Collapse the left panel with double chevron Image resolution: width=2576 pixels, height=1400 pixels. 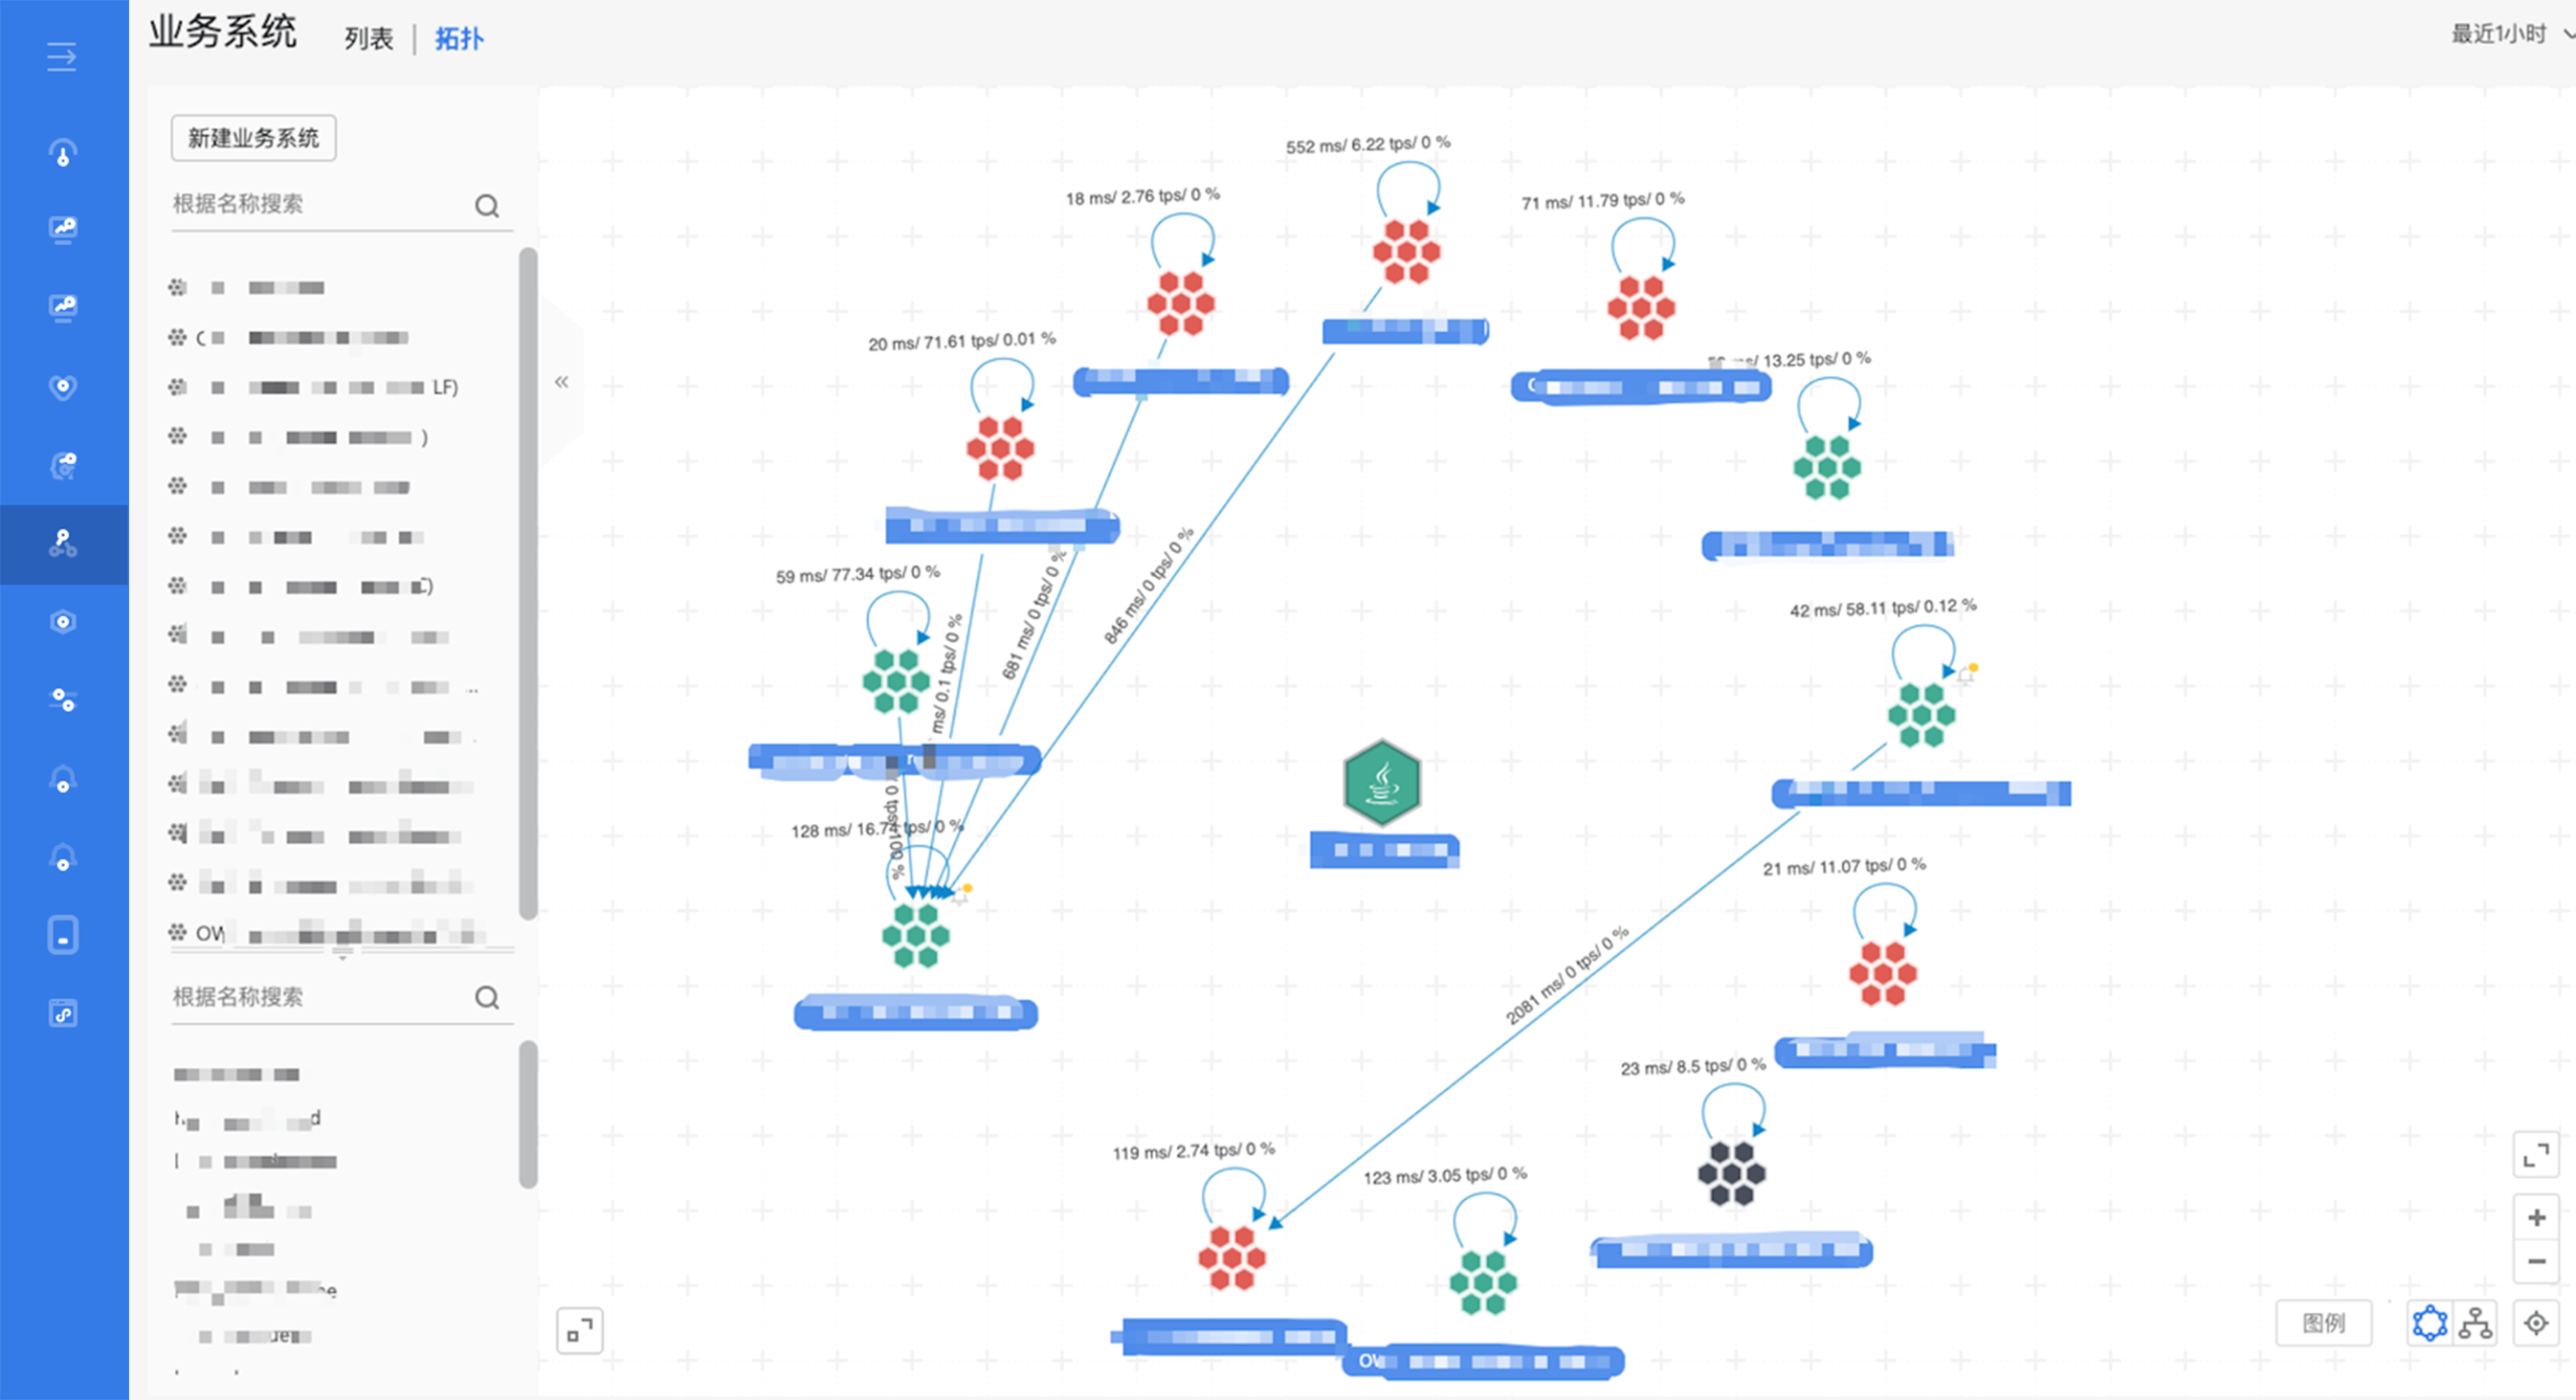tap(562, 382)
